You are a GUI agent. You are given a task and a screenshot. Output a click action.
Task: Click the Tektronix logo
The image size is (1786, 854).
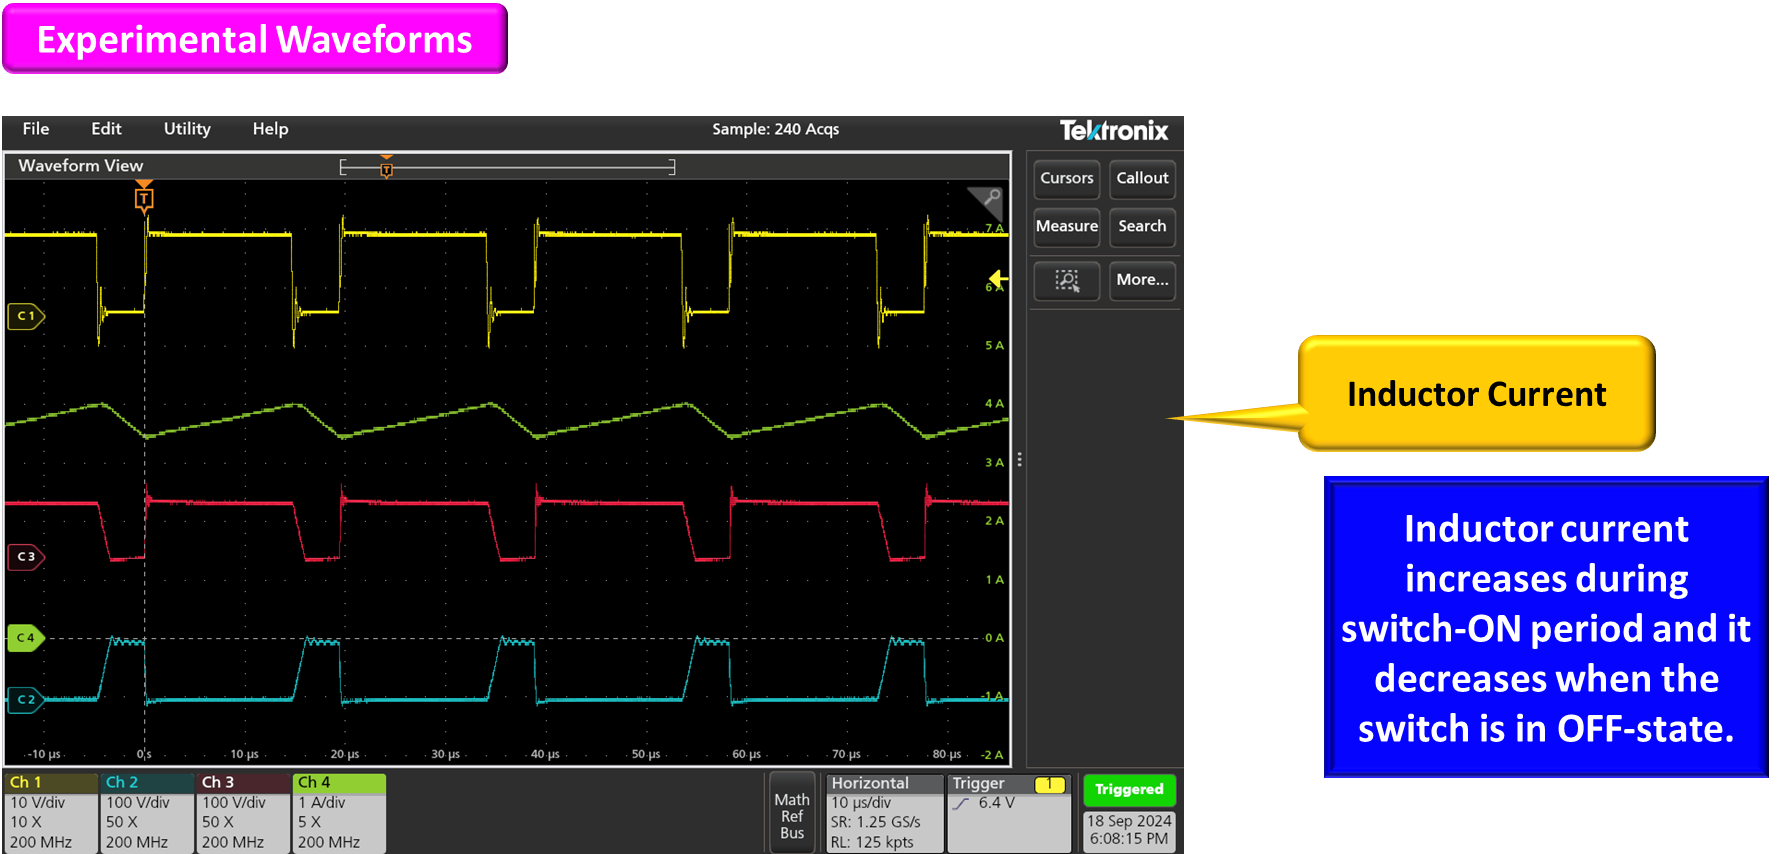point(1114,131)
